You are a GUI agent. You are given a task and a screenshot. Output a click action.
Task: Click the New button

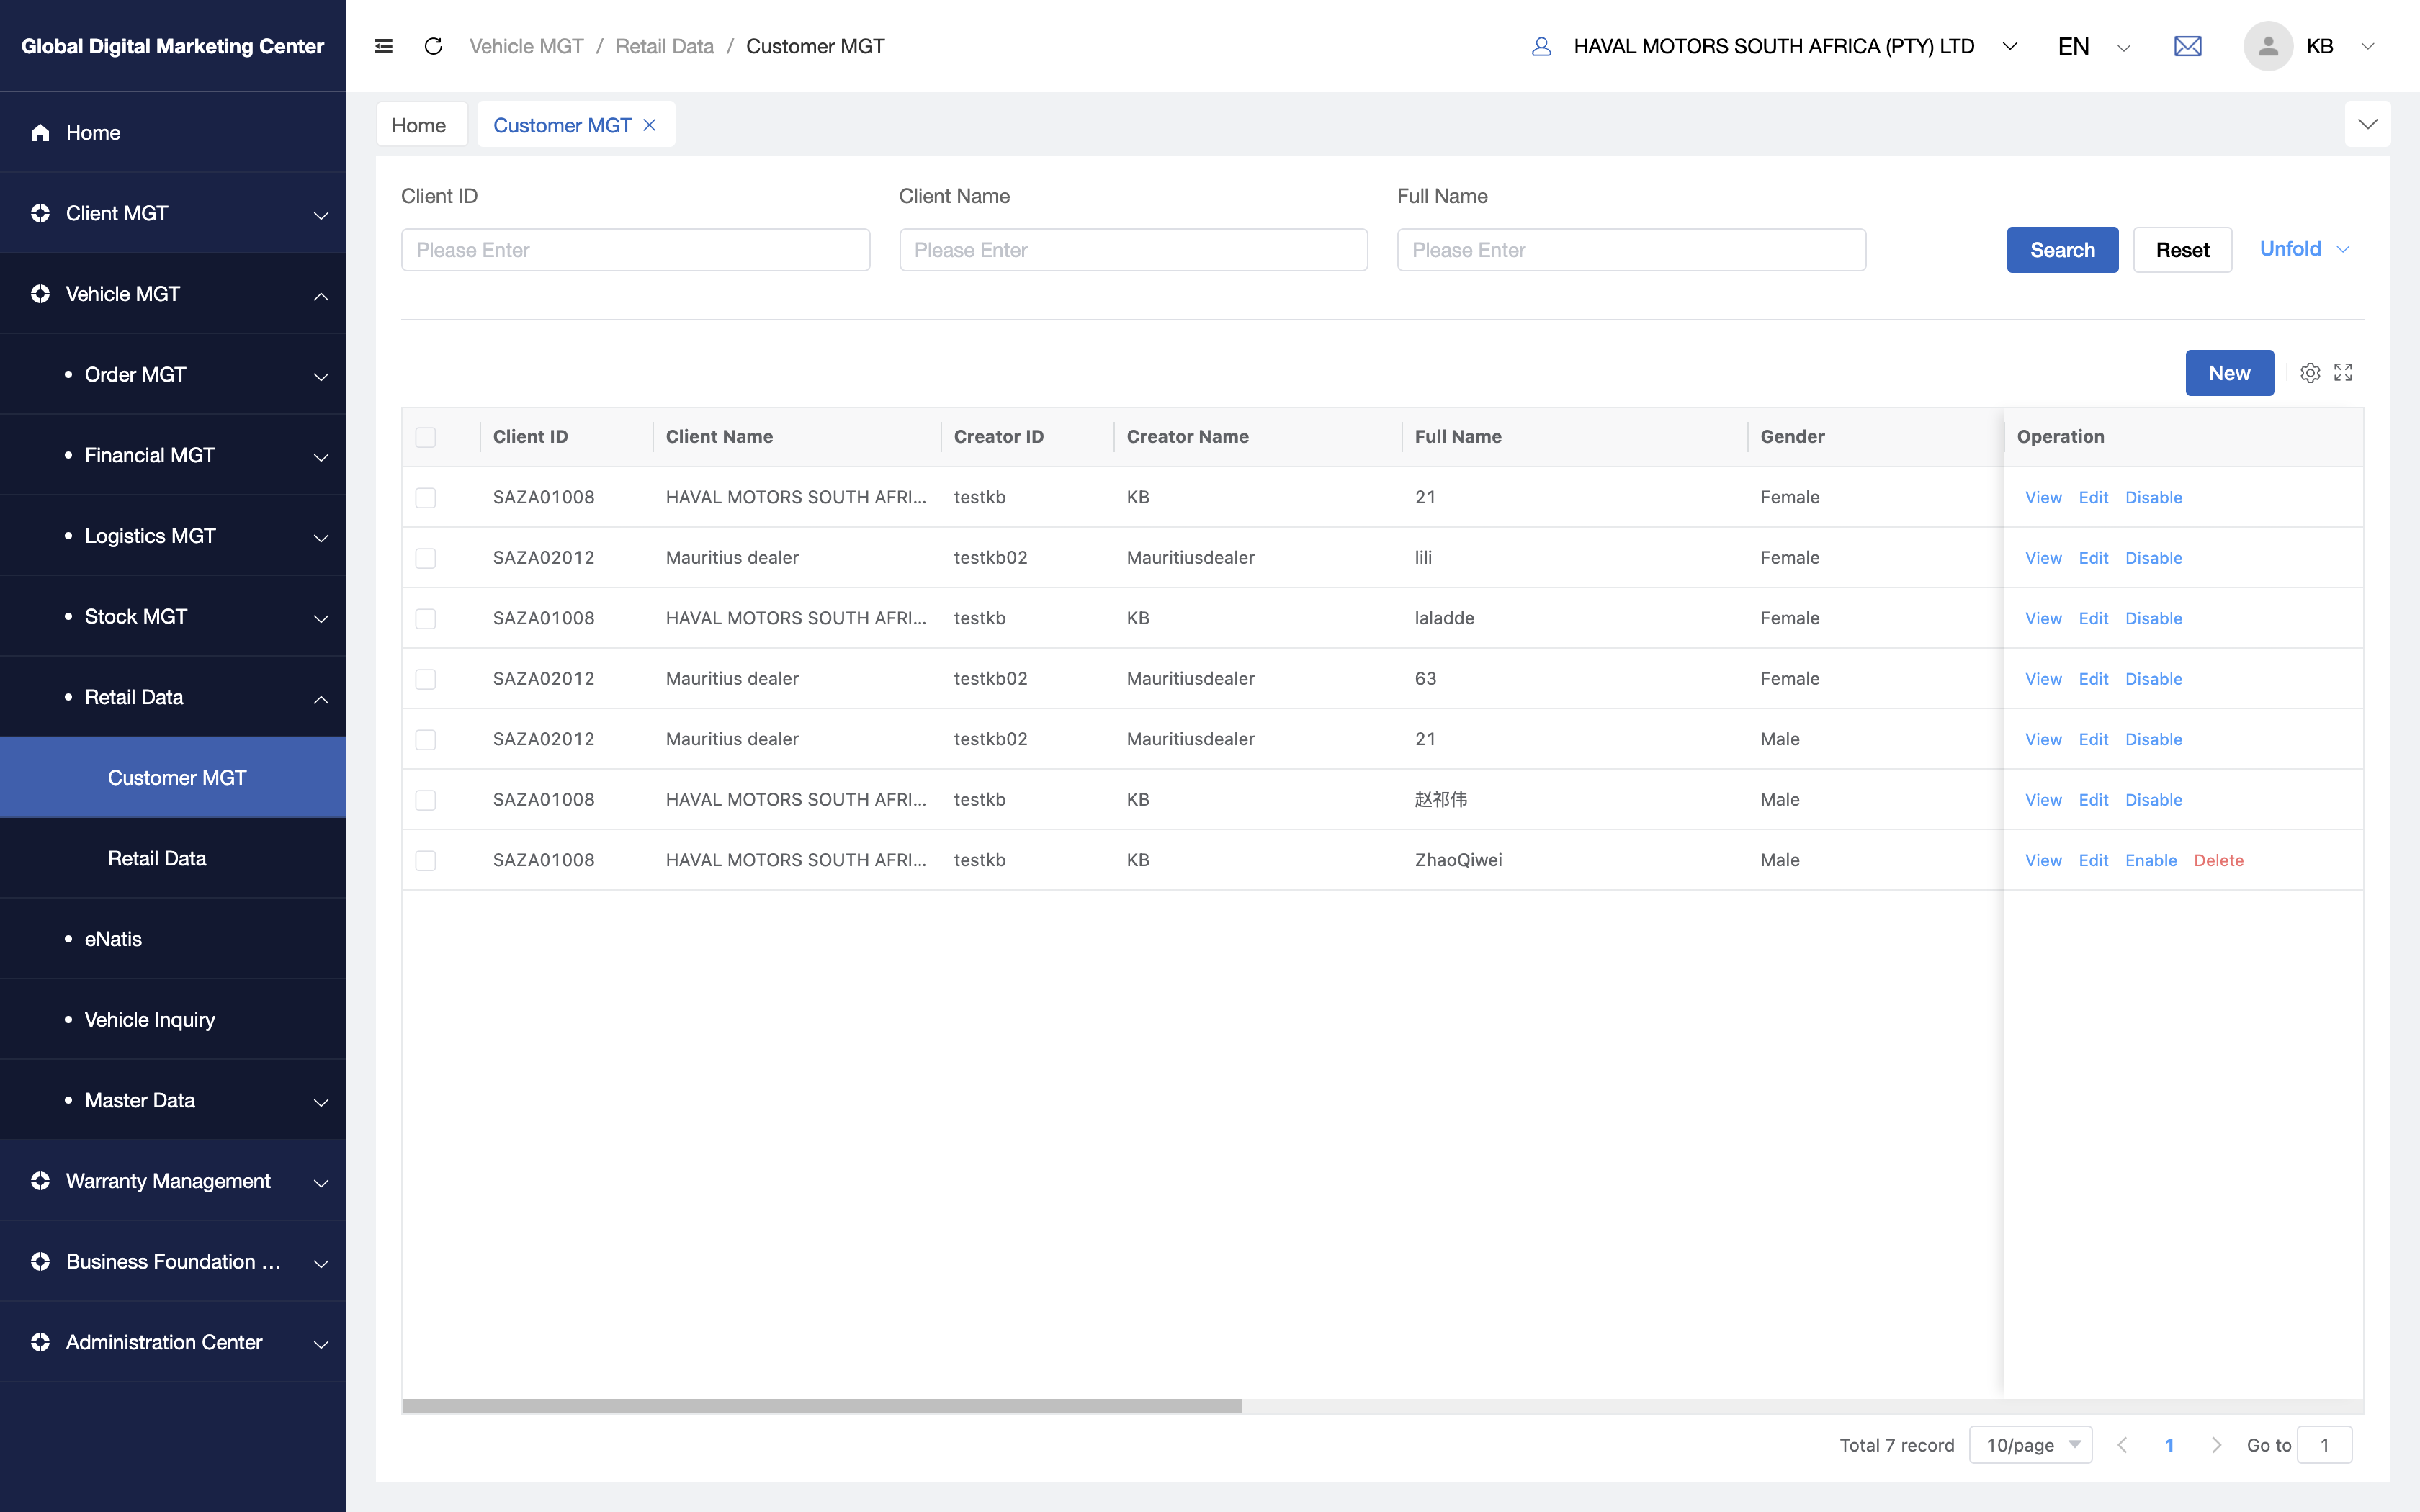coord(2229,373)
